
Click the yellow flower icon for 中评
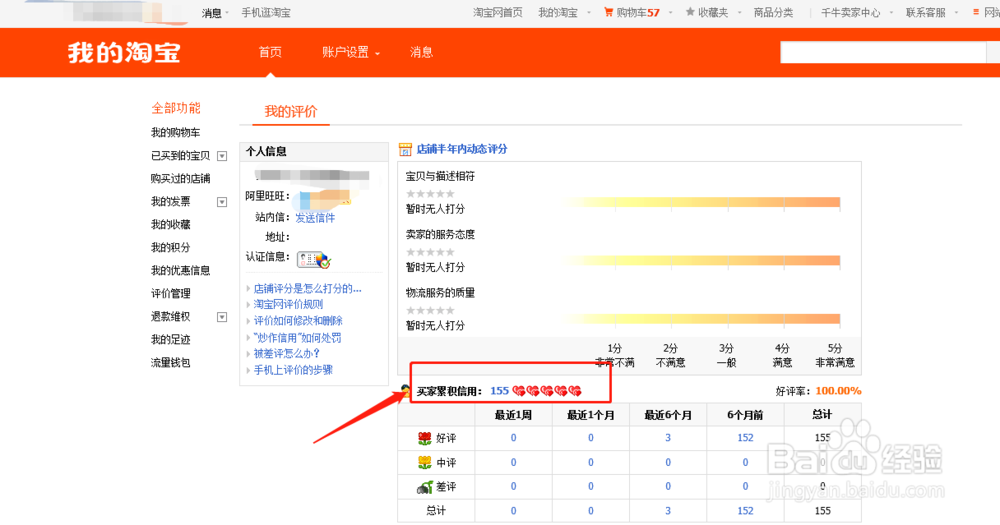(425, 462)
